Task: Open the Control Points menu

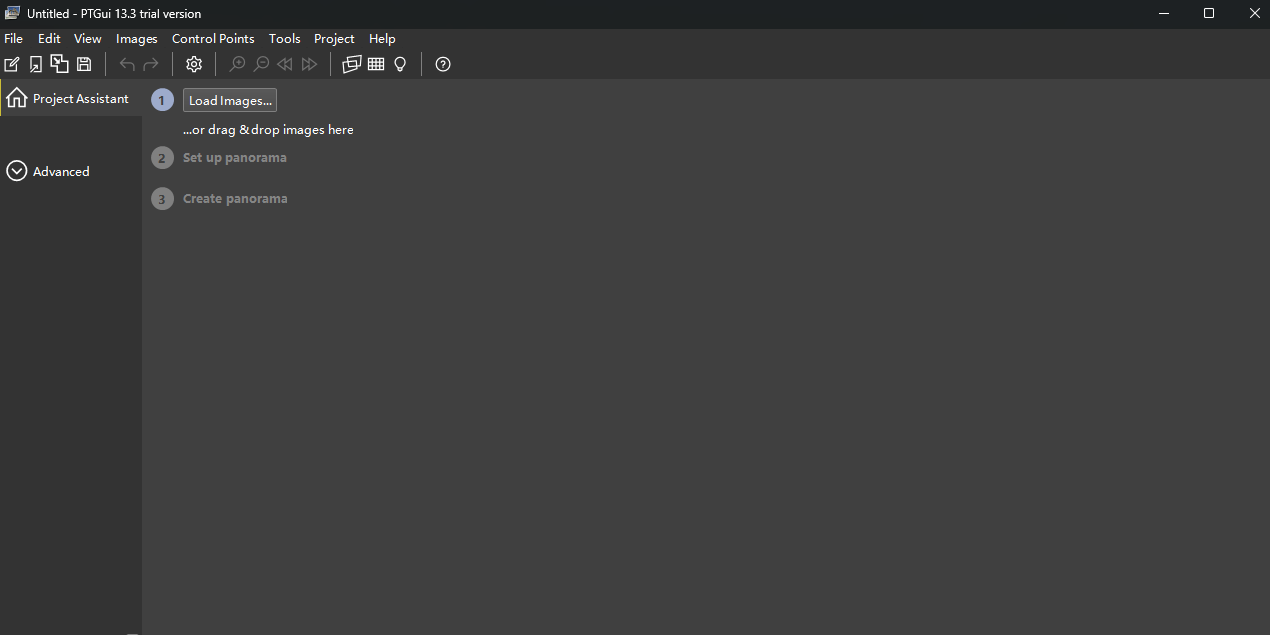Action: (213, 39)
